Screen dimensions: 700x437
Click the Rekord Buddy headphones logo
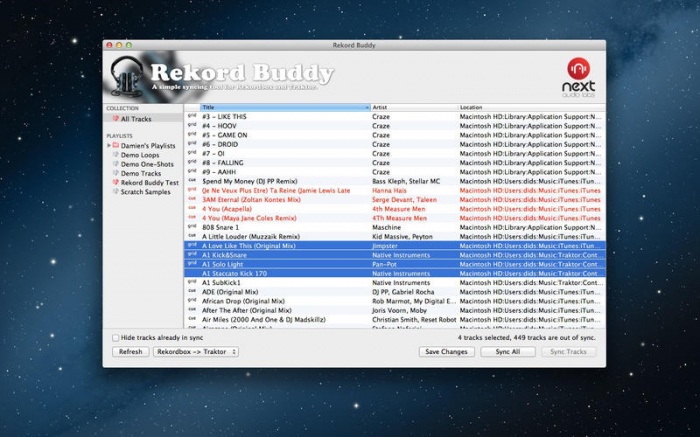[127, 75]
